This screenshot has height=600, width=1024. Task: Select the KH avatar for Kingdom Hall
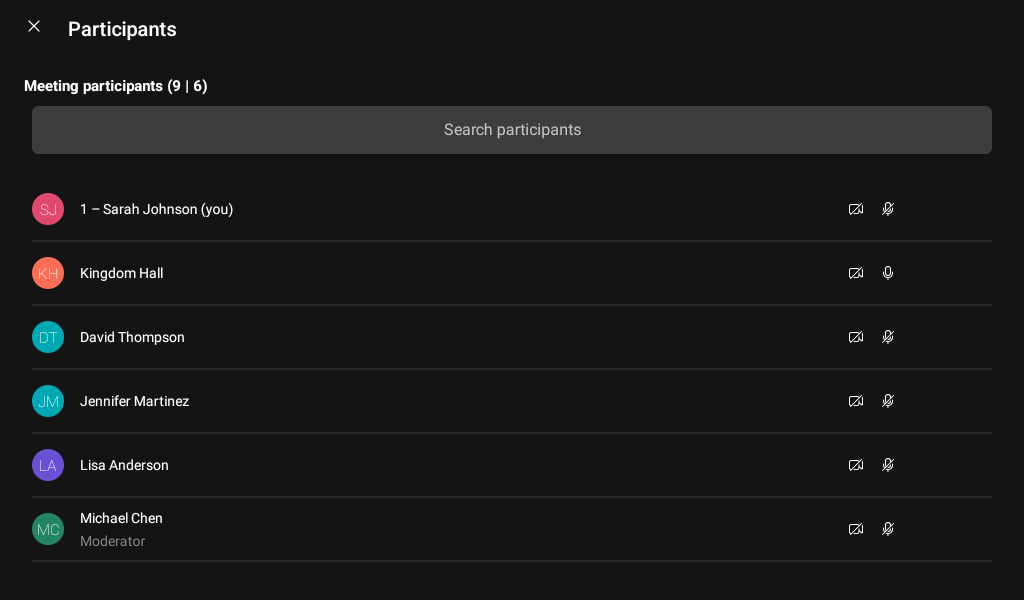pyautogui.click(x=48, y=273)
